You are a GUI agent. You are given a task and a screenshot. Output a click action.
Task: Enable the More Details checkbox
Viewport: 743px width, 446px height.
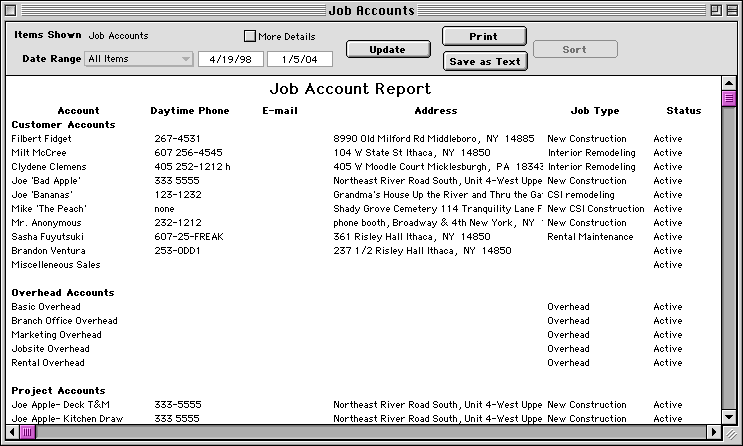[250, 36]
